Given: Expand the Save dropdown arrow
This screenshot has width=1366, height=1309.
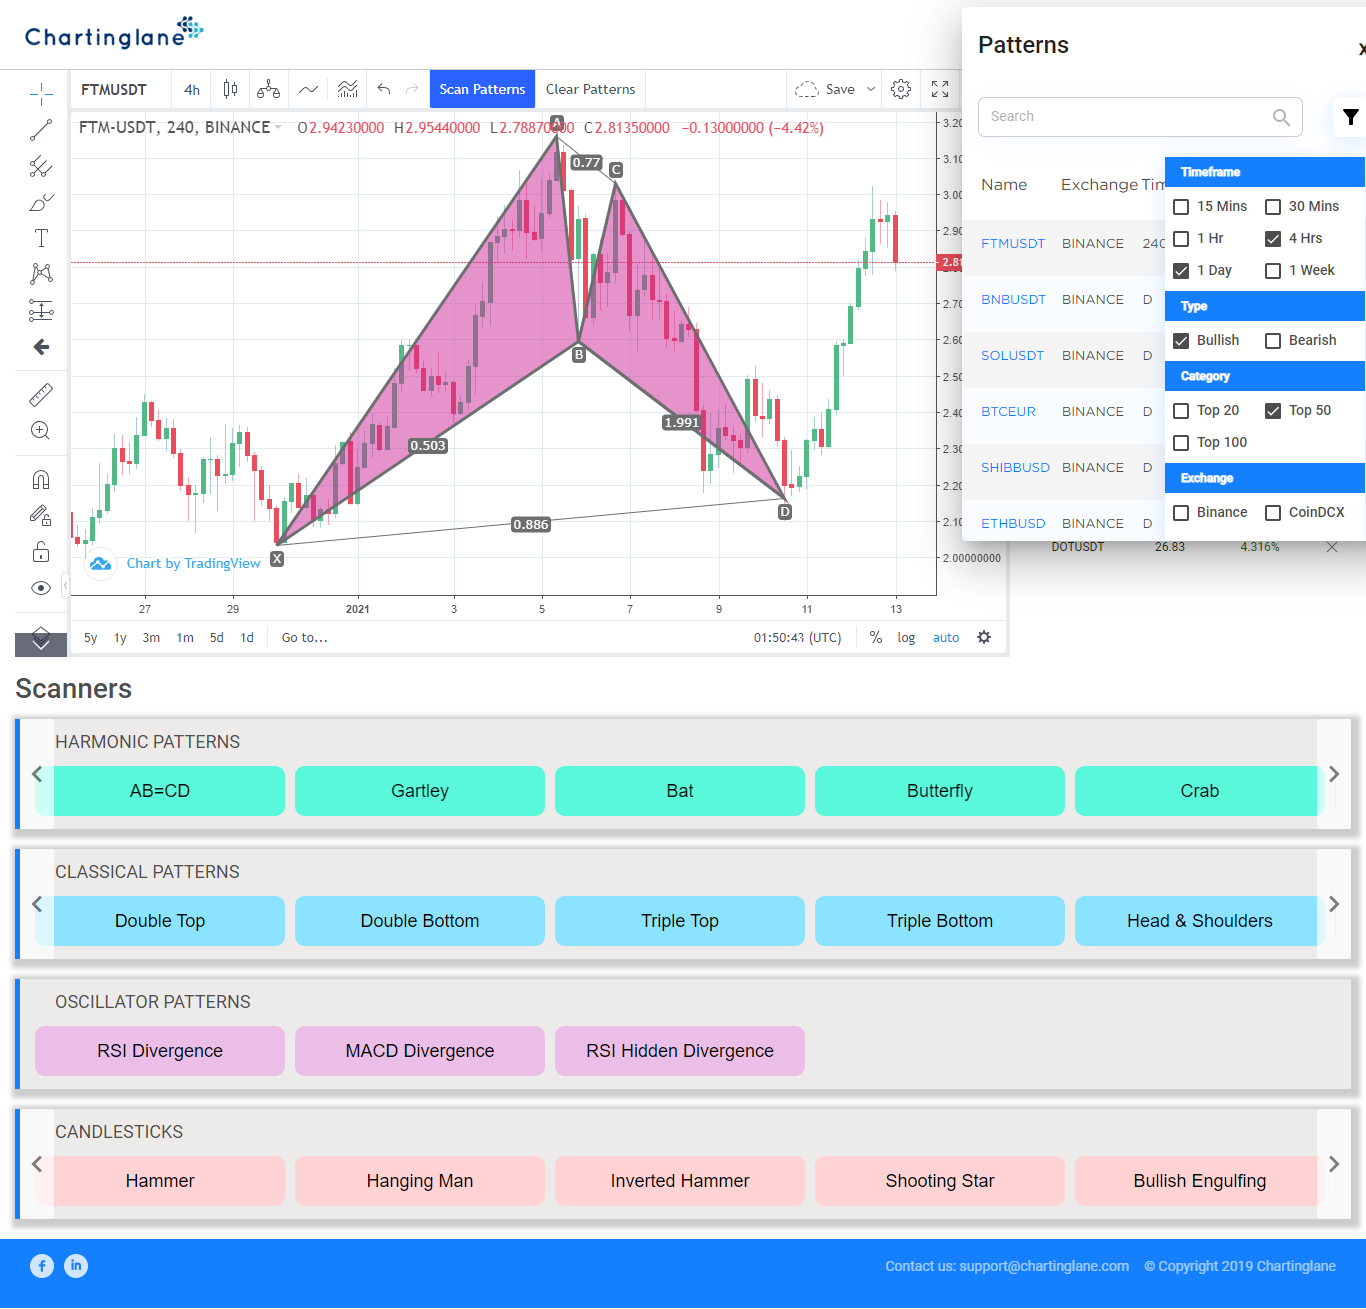Looking at the screenshot, I should point(871,89).
